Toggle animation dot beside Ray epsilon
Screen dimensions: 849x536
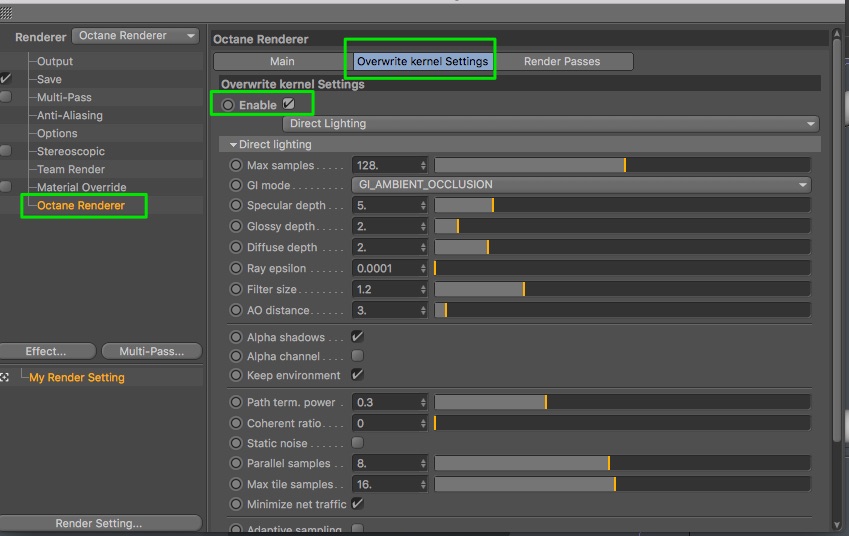(236, 268)
